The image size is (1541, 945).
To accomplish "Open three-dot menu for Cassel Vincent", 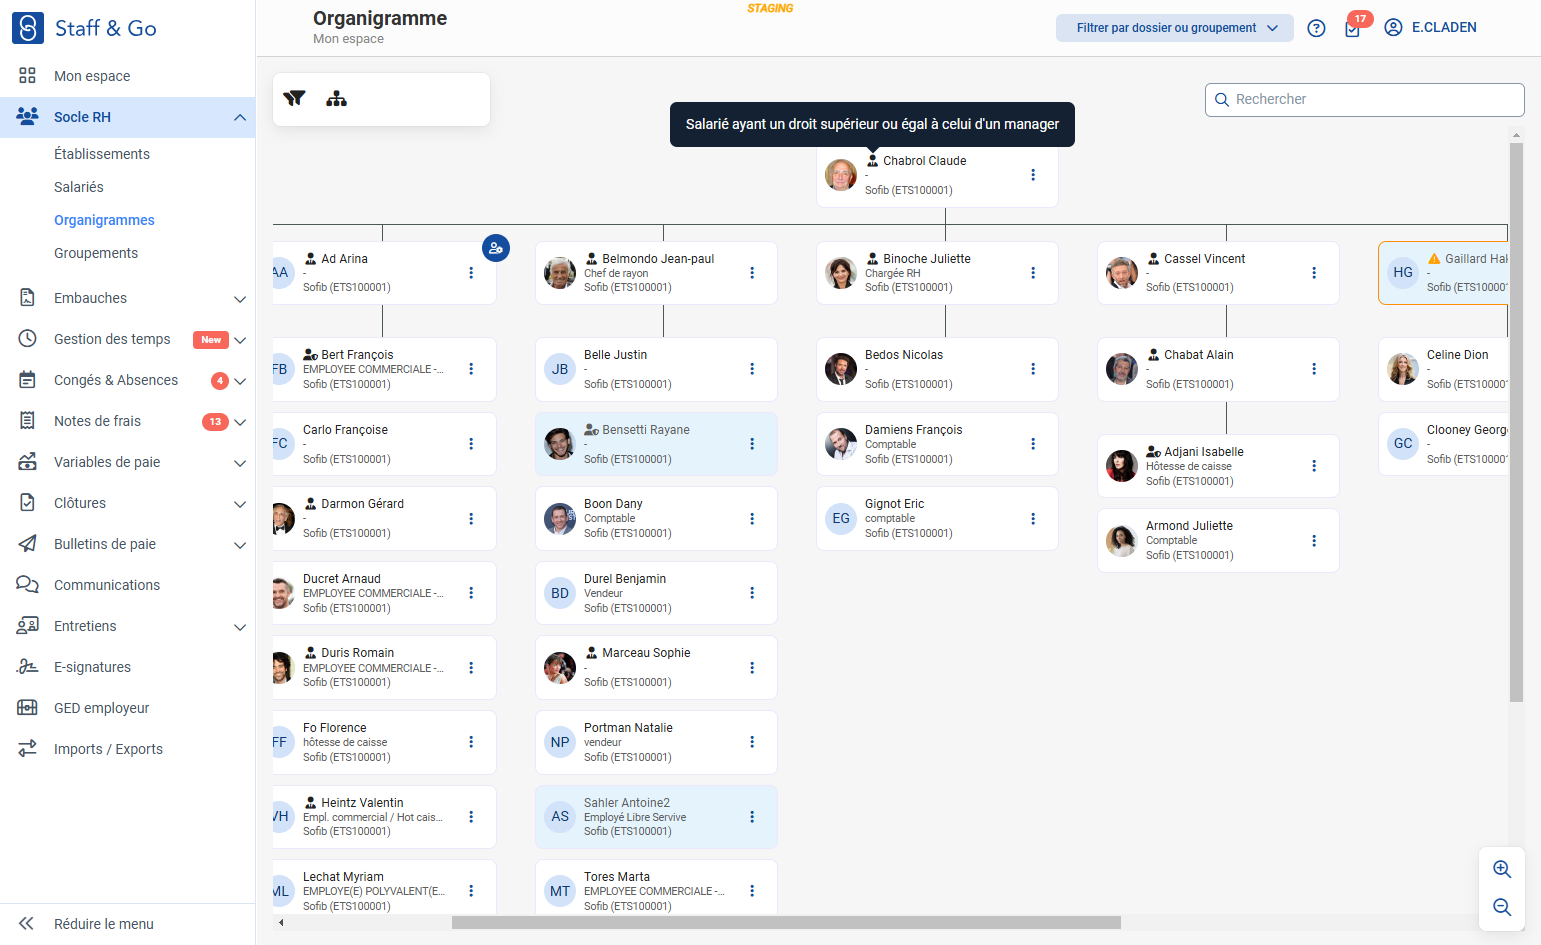I will [1314, 273].
